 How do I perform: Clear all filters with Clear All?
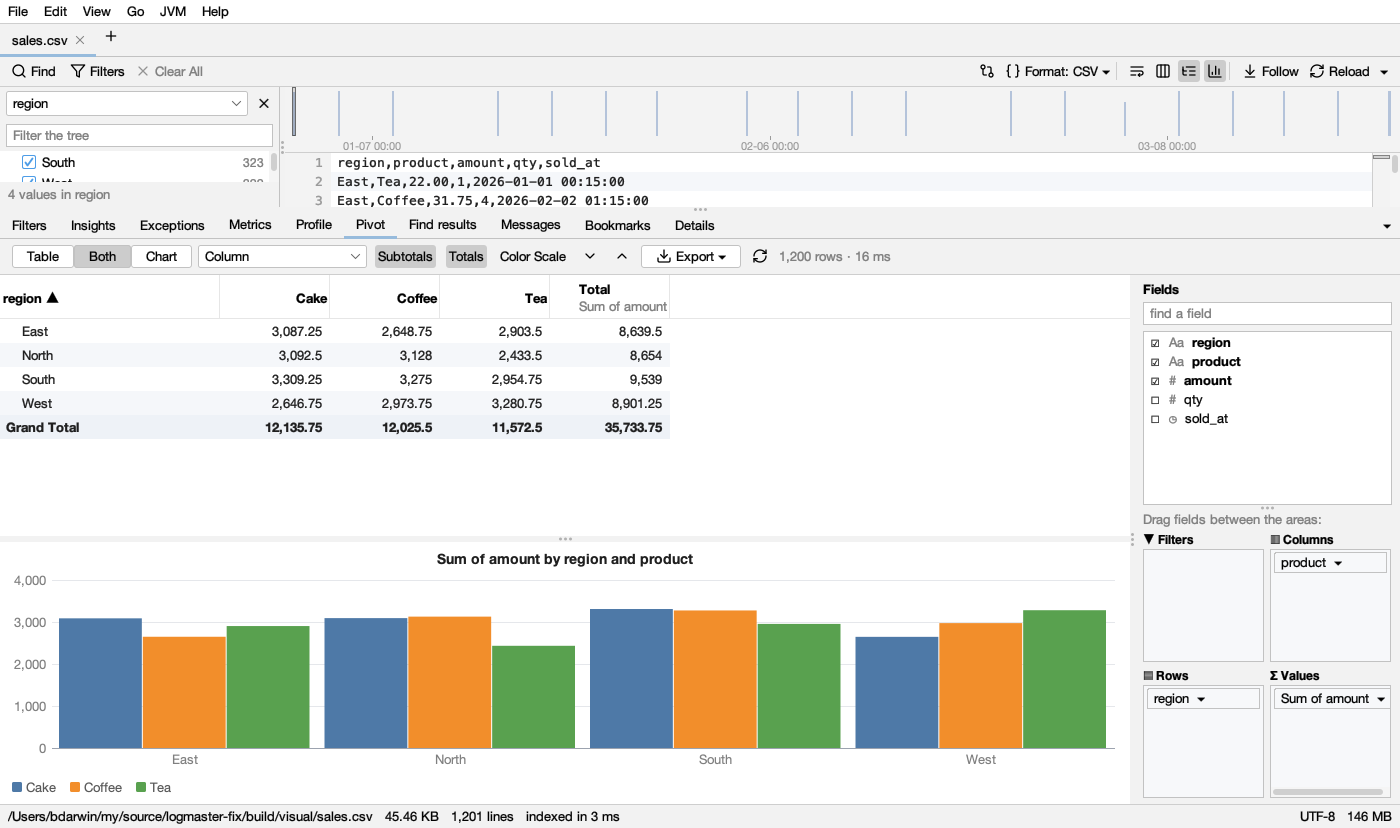click(x=170, y=71)
